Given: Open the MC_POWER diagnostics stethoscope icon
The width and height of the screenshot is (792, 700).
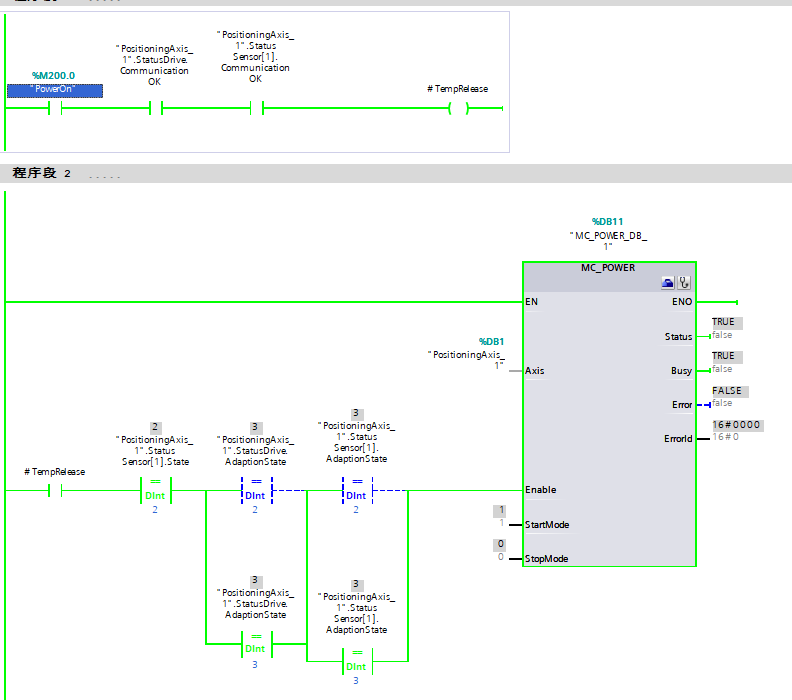Looking at the screenshot, I should click(x=684, y=283).
